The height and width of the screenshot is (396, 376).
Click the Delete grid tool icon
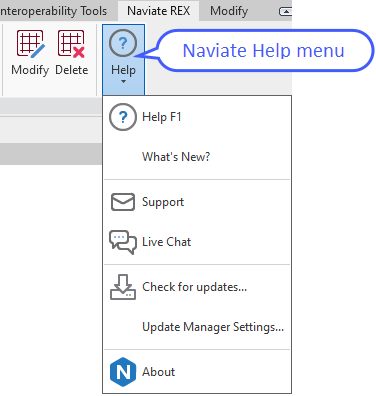[x=71, y=44]
